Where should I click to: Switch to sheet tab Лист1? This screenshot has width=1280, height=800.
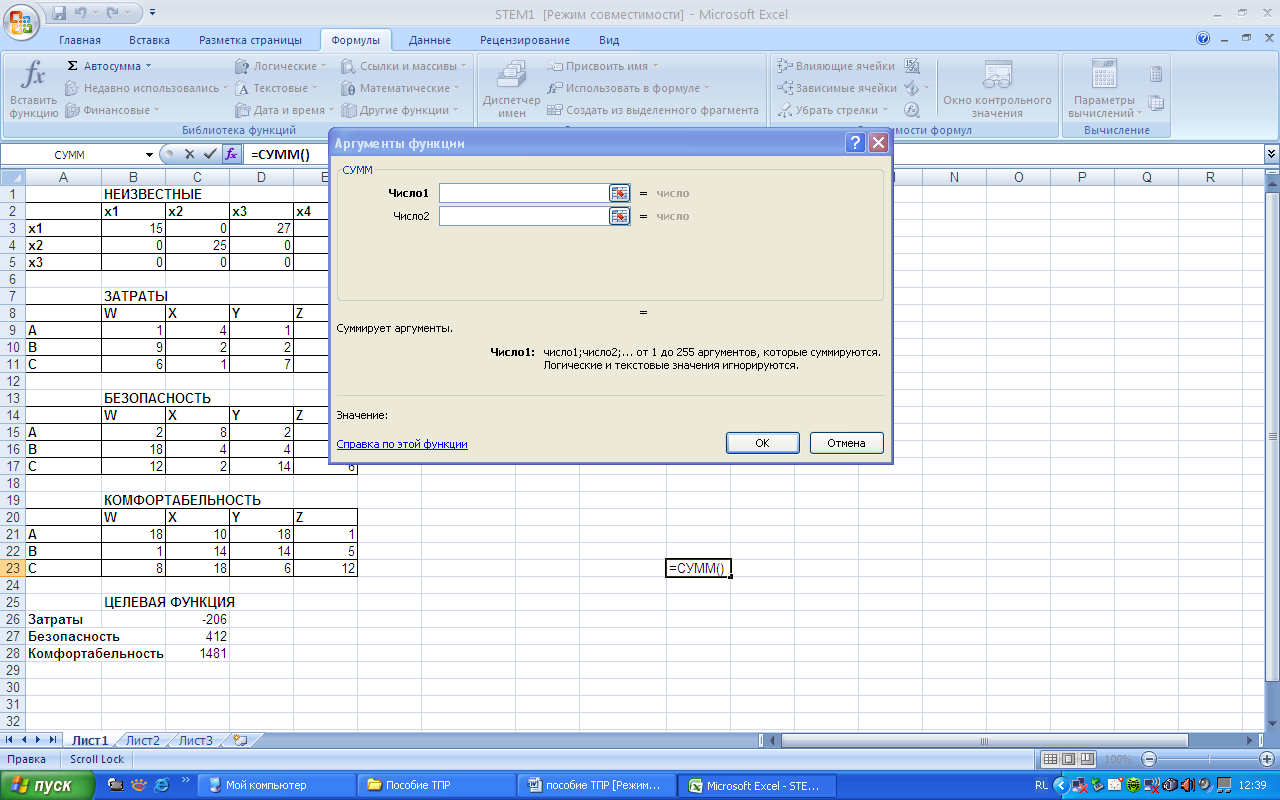click(x=89, y=740)
